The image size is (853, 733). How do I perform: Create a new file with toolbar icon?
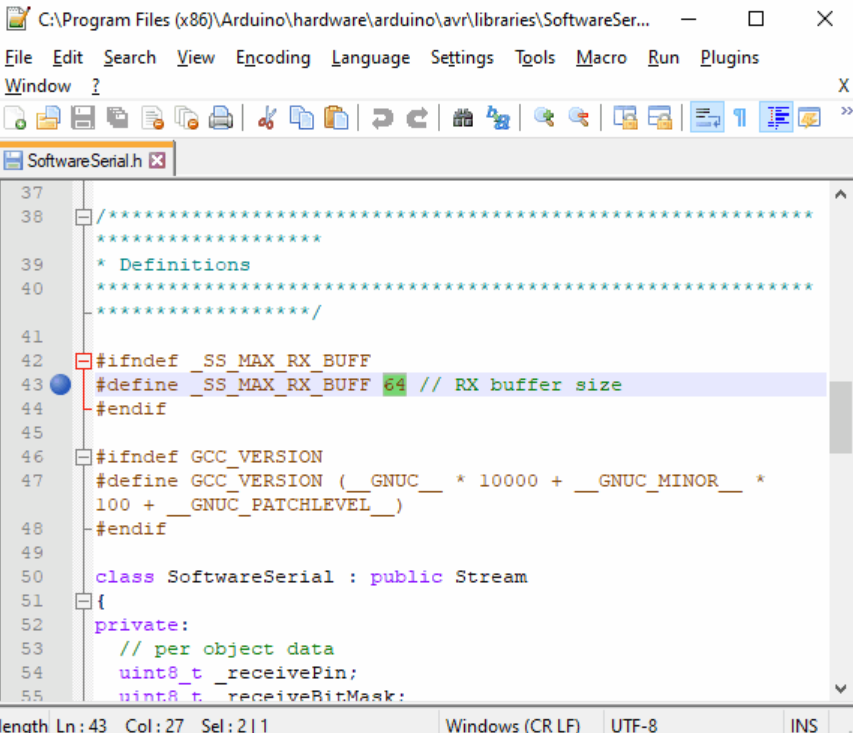tap(15, 118)
